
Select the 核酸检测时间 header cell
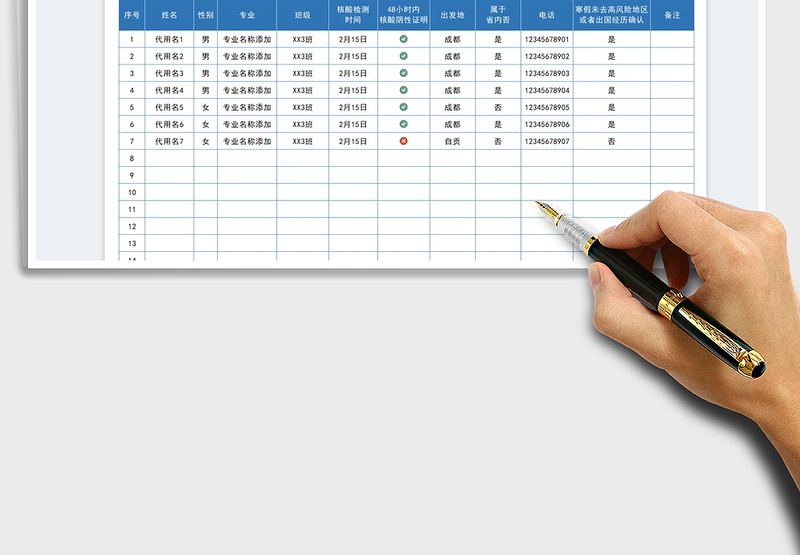tap(353, 15)
